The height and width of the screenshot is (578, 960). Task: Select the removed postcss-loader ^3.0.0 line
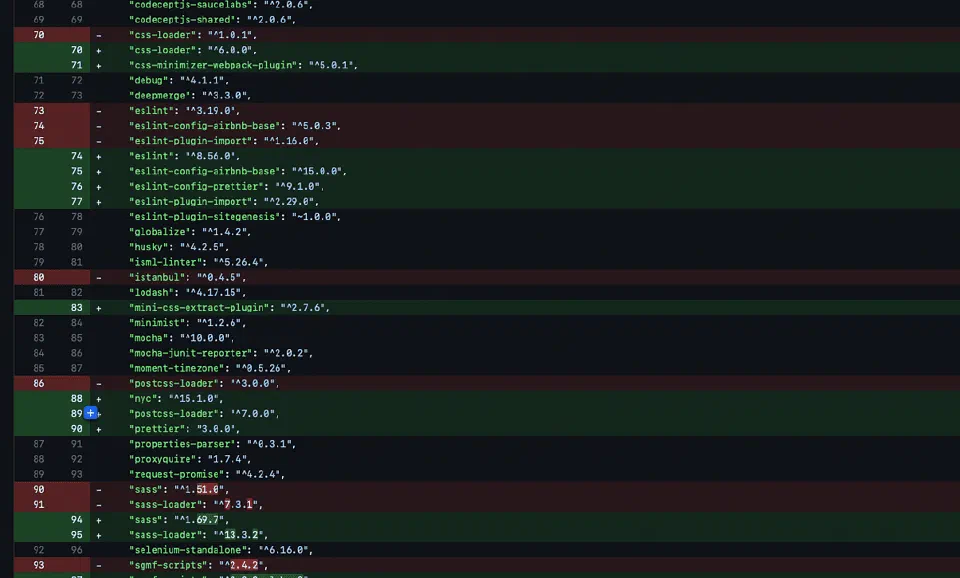[x=487, y=383]
